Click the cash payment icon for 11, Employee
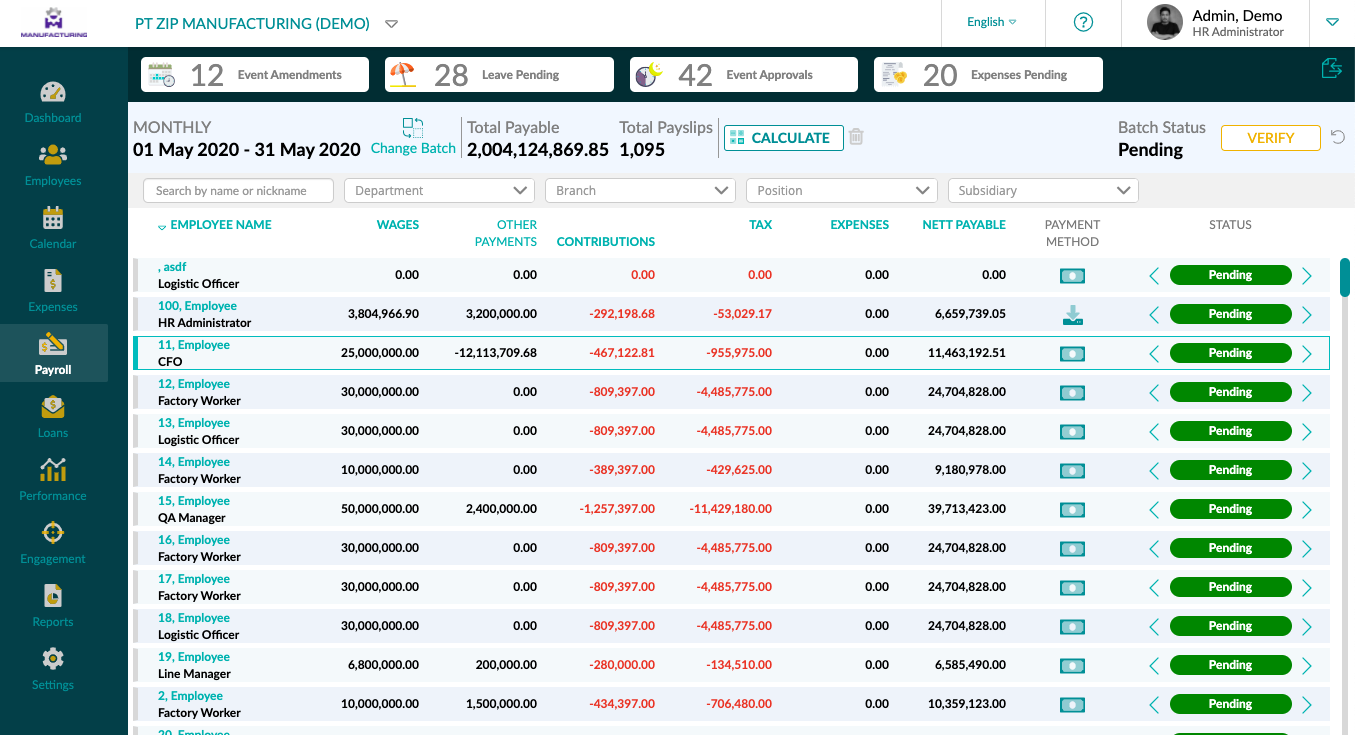The height and width of the screenshot is (735, 1355). [x=1072, y=354]
